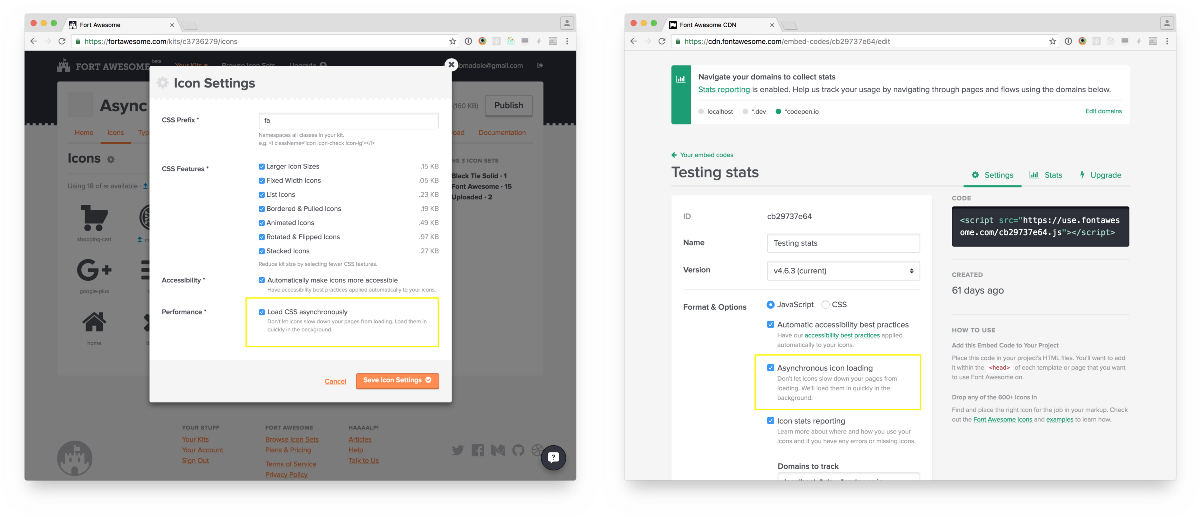Viewport: 1200px width, 517px height.
Task: Select the CSS format radio button
Action: tap(825, 304)
